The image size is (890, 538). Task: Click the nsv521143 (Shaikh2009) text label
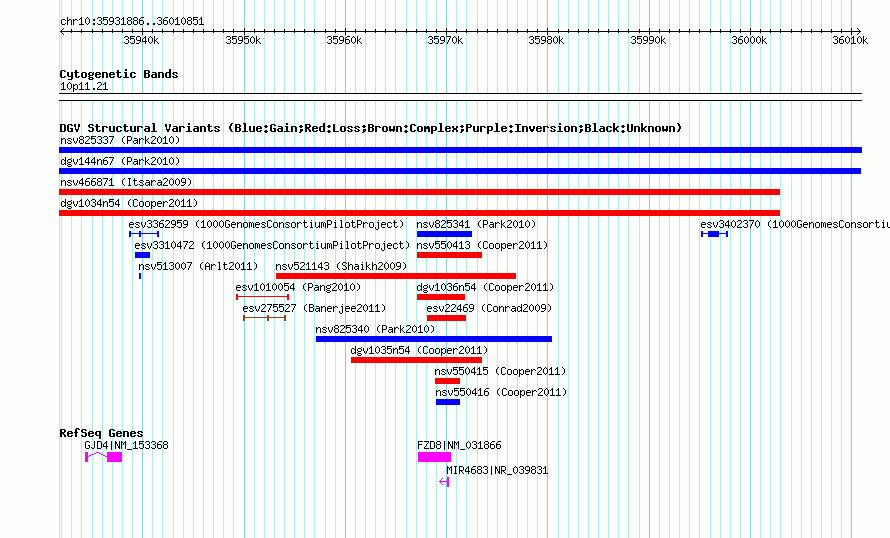(341, 266)
